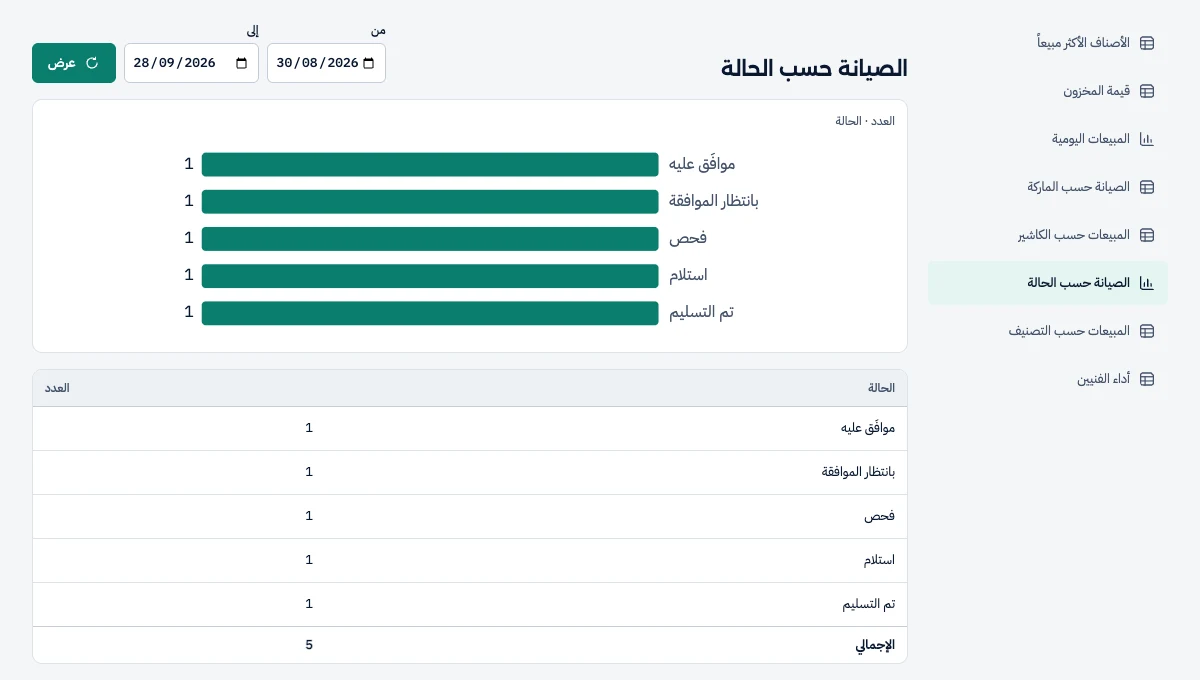The height and width of the screenshot is (680, 1200).
Task: Click the total count value 5
Action: (309, 645)
